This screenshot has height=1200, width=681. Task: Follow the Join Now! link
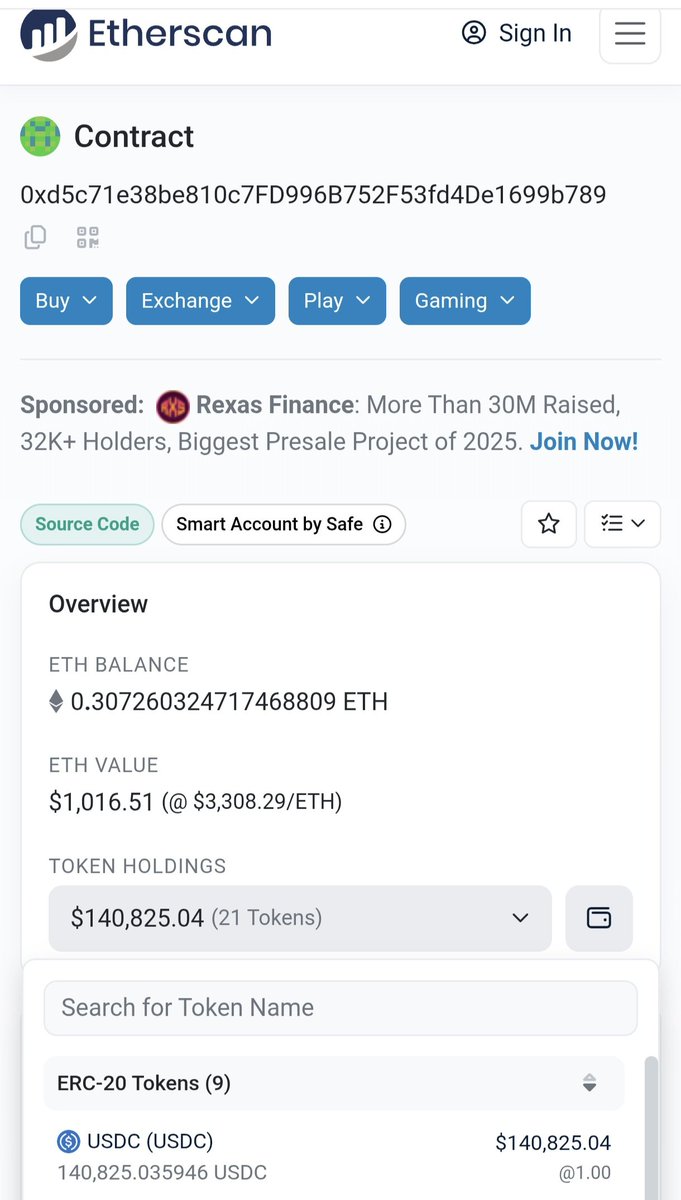(584, 442)
